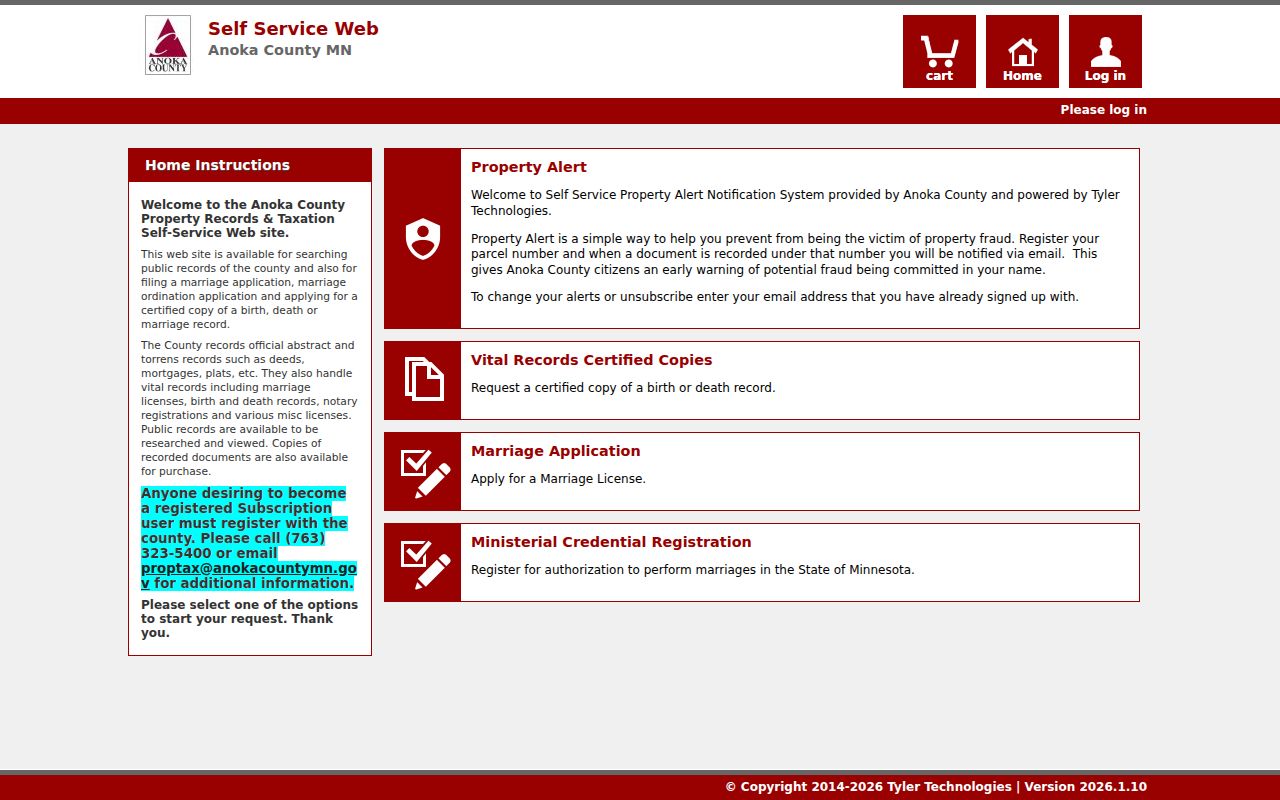
Task: Select the Marriage Application heading
Action: (556, 451)
